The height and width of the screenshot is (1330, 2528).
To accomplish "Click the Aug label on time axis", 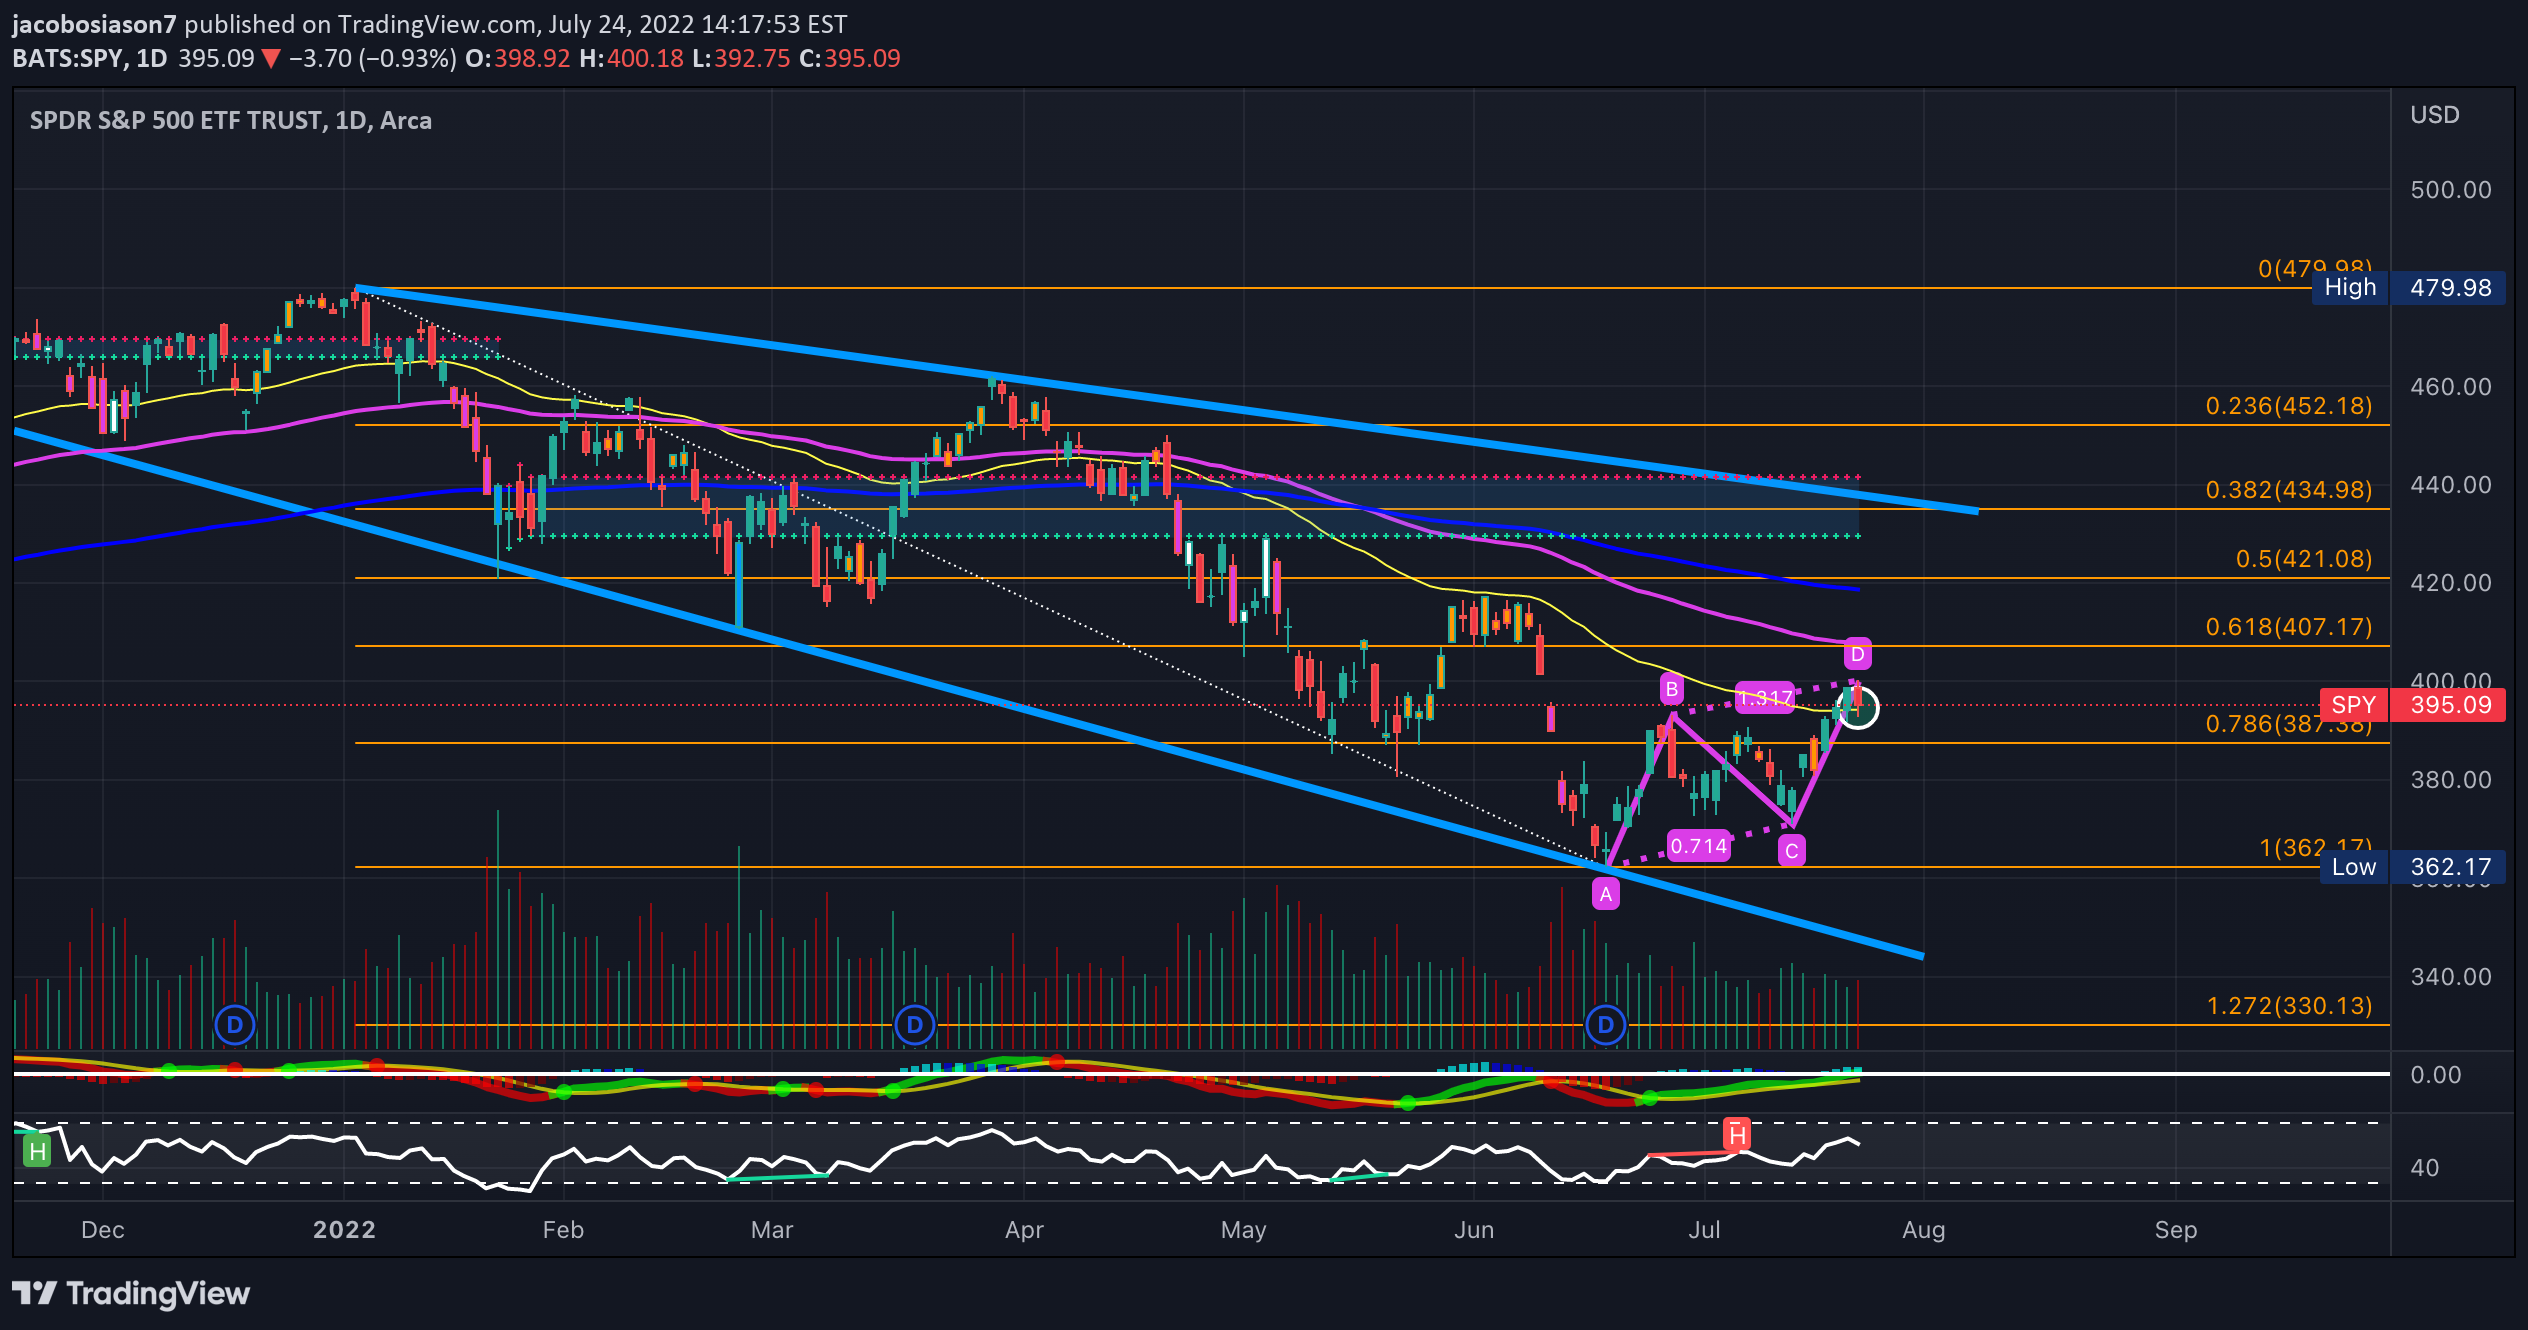I will pyautogui.click(x=1923, y=1230).
